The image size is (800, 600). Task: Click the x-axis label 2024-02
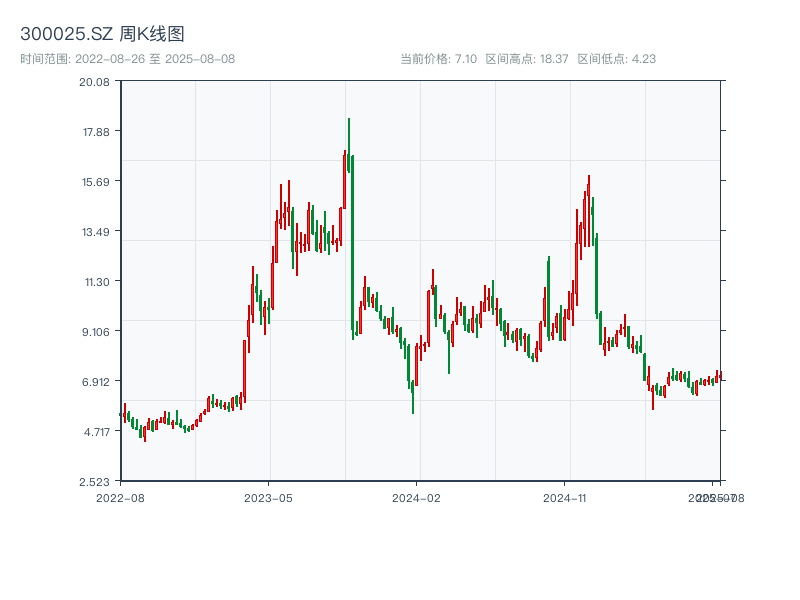(x=416, y=498)
